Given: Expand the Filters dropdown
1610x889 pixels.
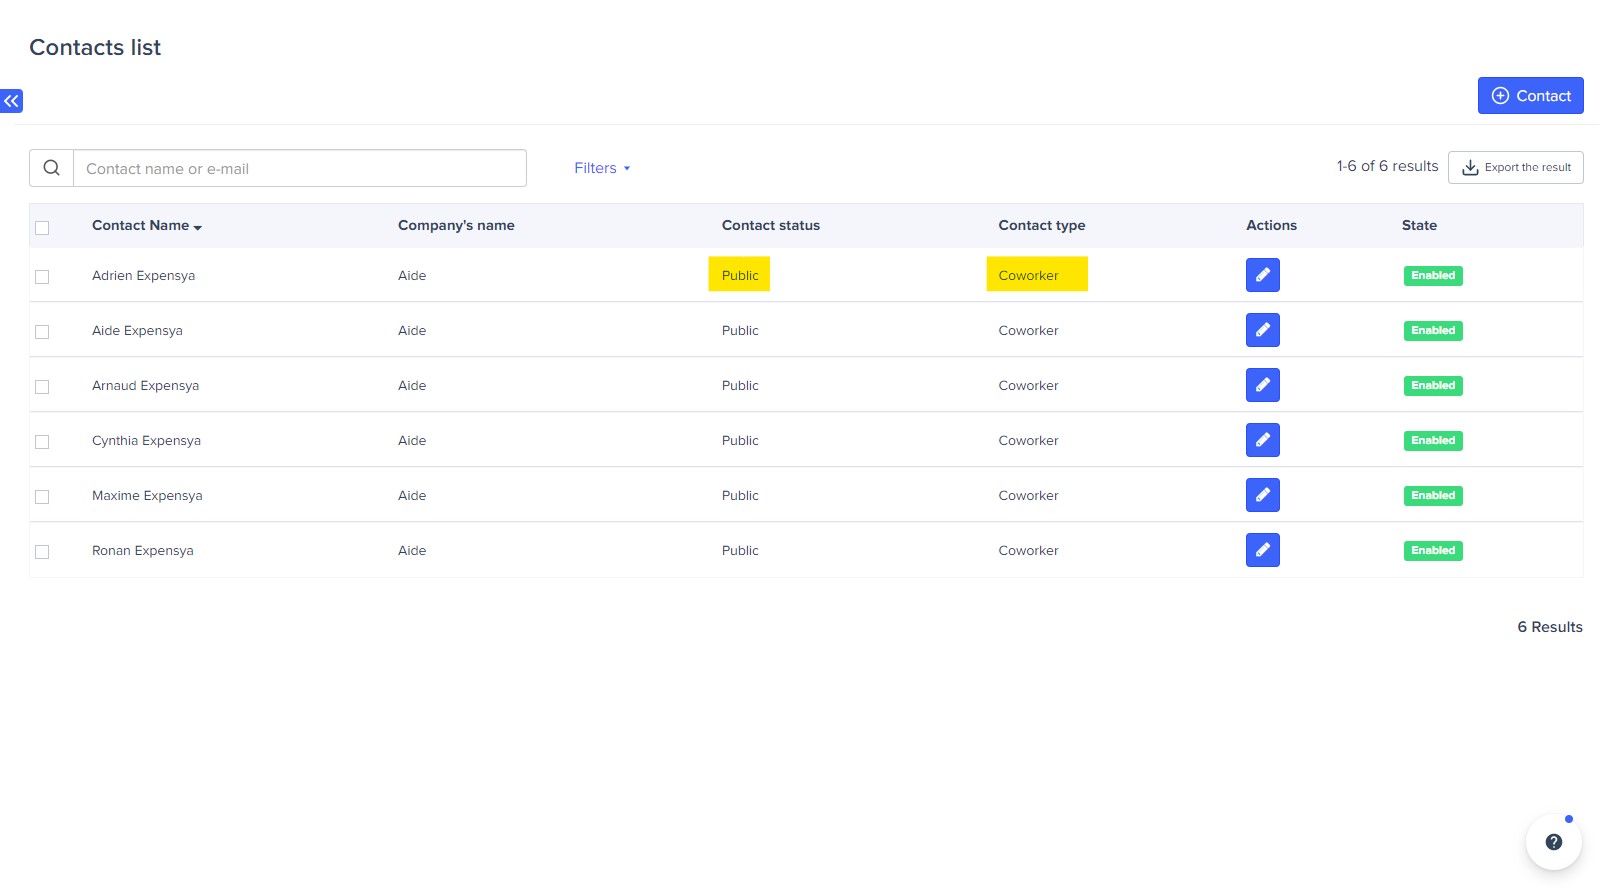Looking at the screenshot, I should tap(602, 168).
